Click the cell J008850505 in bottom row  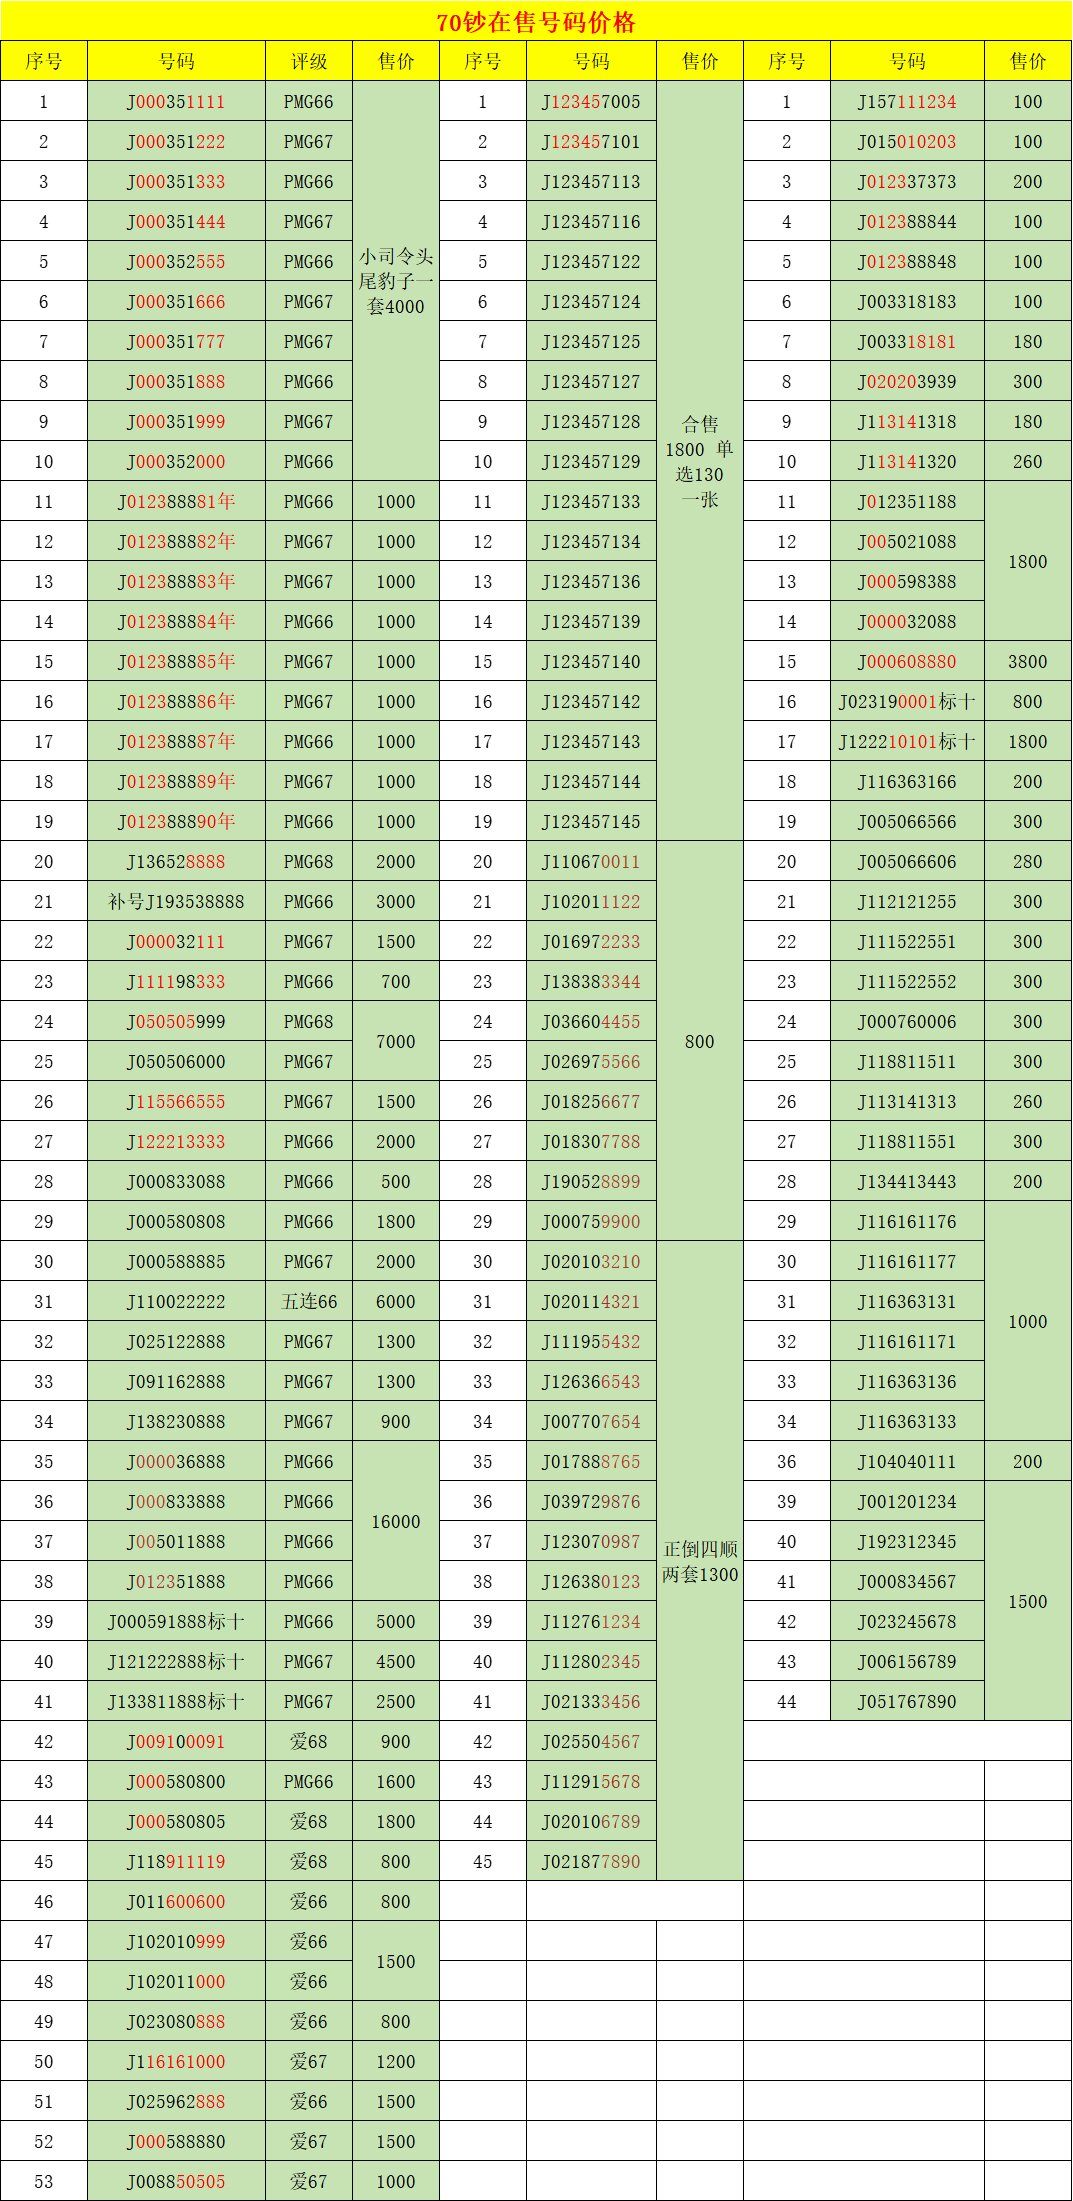pyautogui.click(x=176, y=2182)
